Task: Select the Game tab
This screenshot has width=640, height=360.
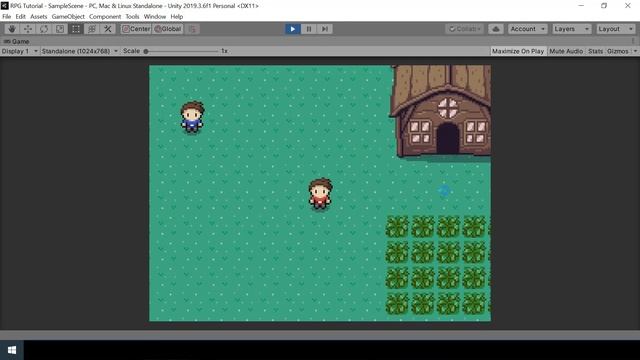Action: (x=17, y=41)
